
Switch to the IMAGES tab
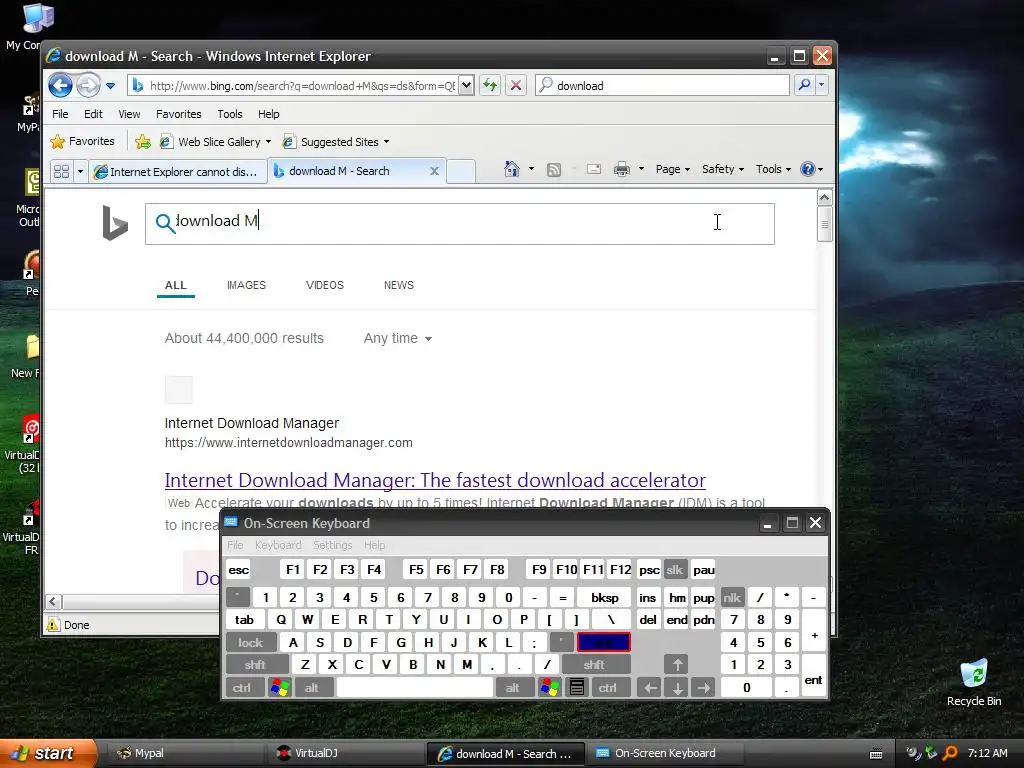(x=246, y=285)
